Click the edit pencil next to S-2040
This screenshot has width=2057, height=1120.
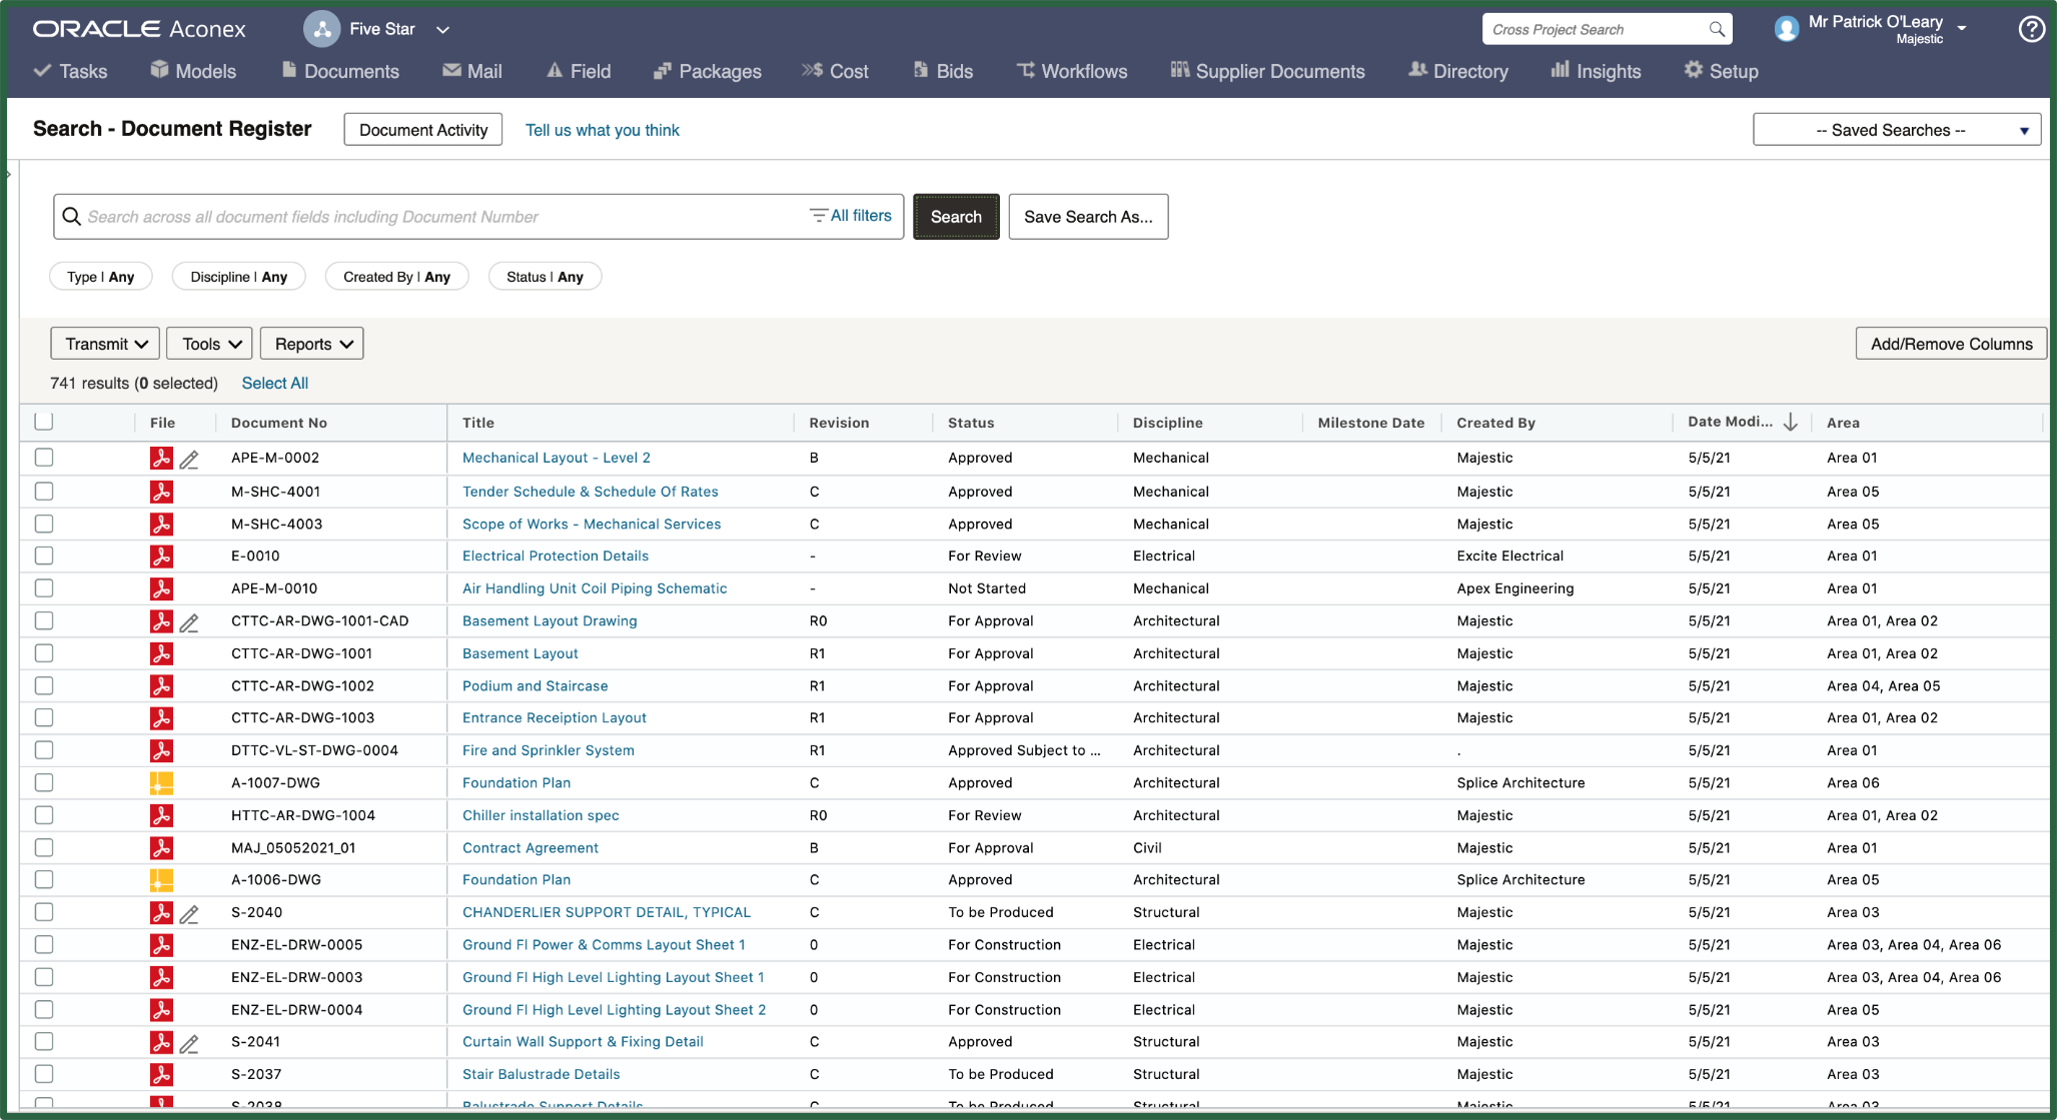[190, 913]
